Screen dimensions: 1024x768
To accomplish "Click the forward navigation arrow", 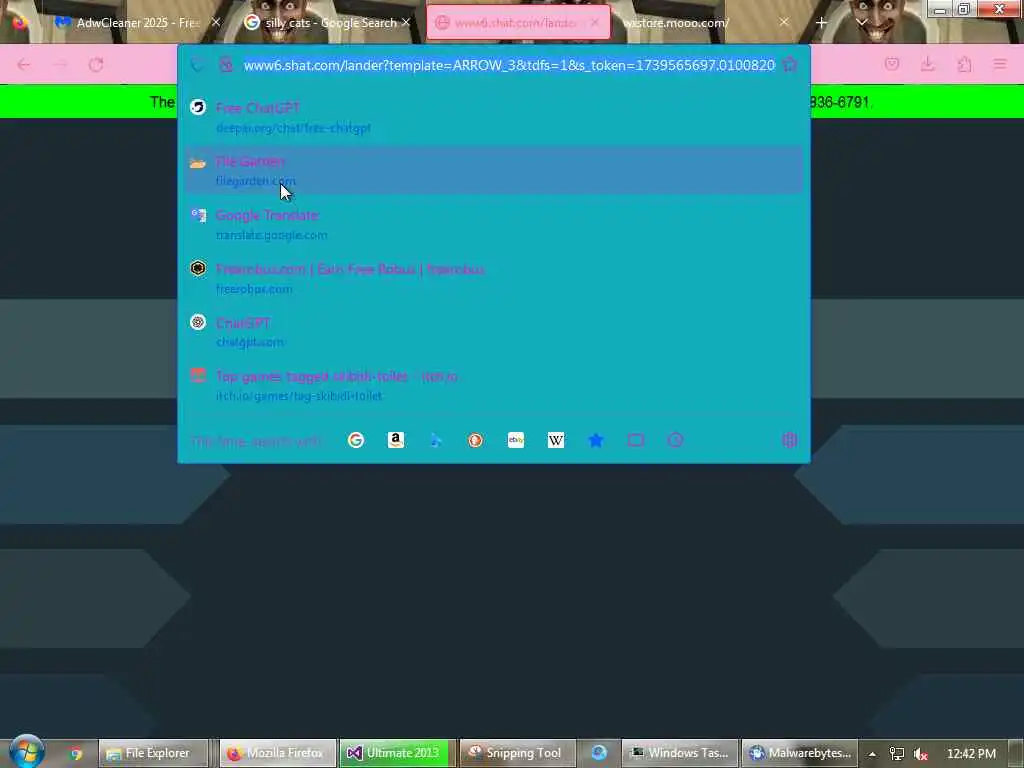I will [60, 65].
